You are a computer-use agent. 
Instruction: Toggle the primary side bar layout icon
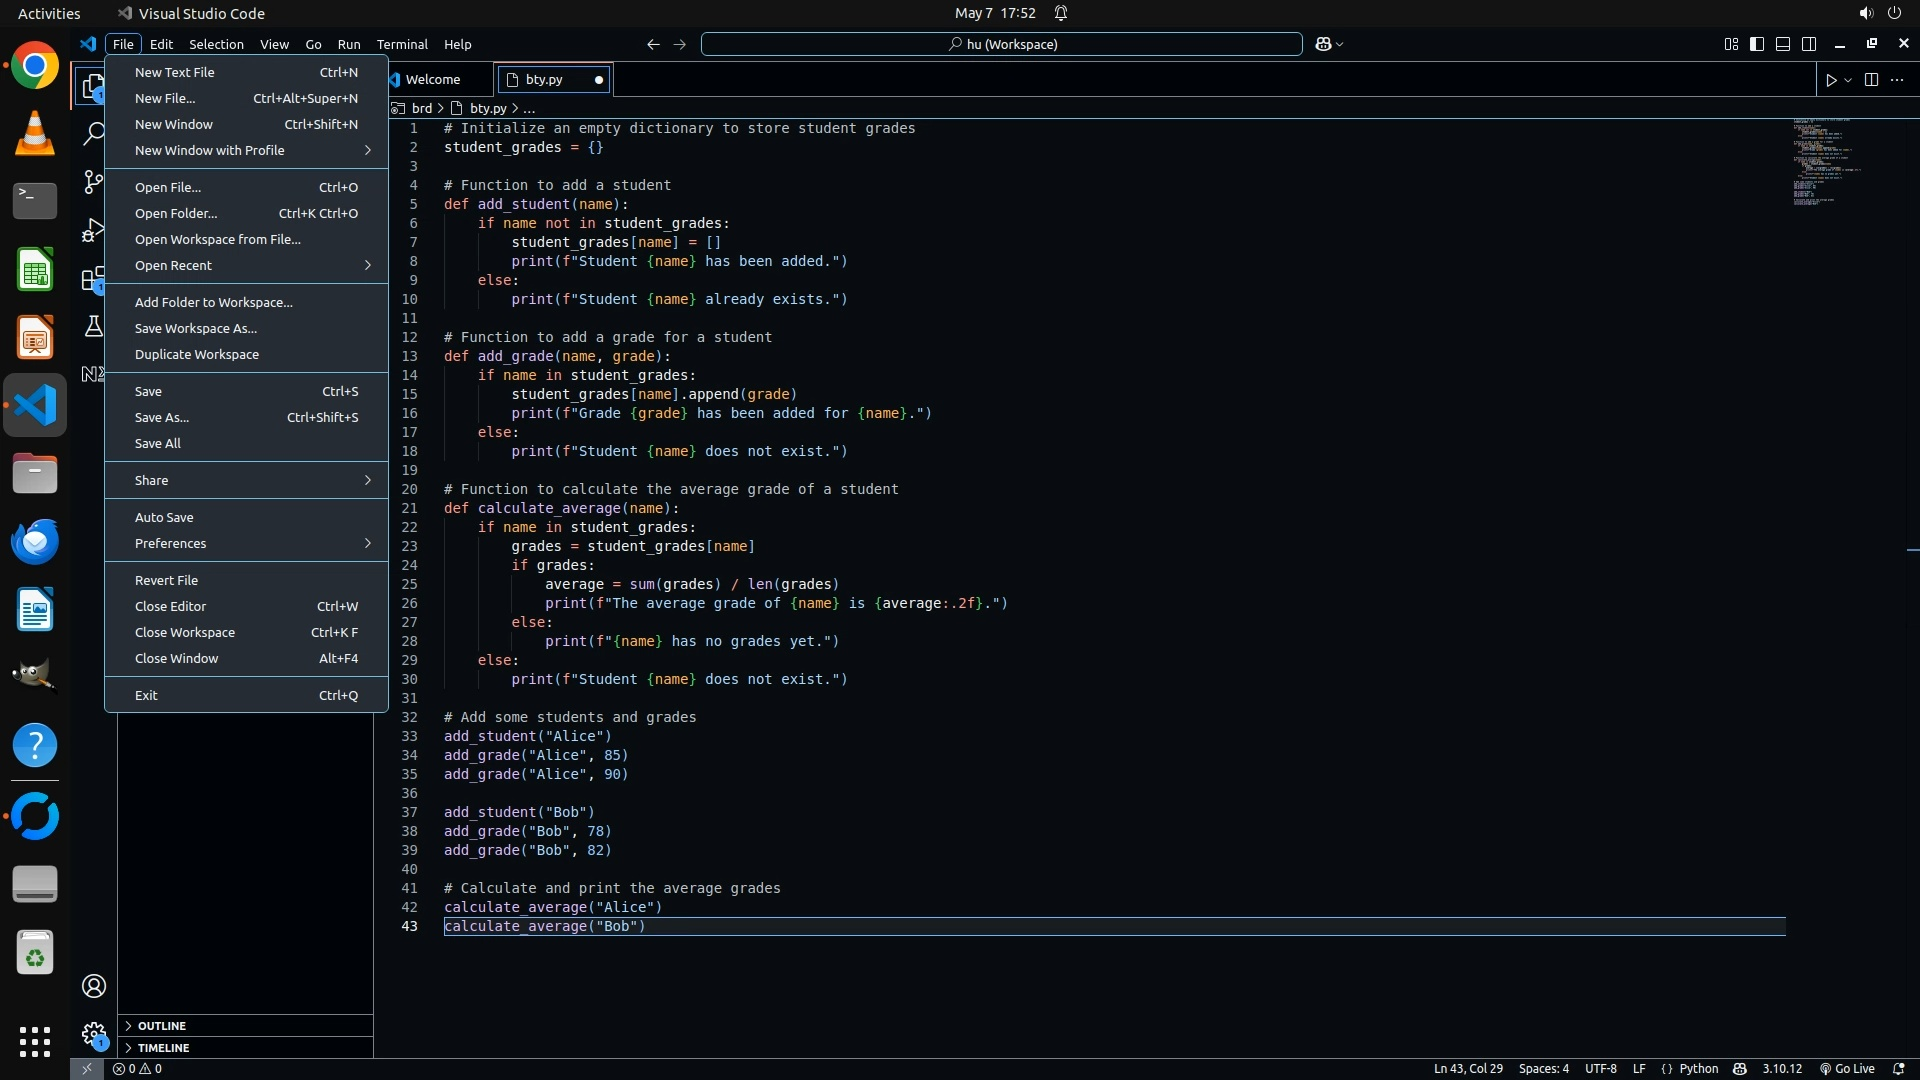1757,44
